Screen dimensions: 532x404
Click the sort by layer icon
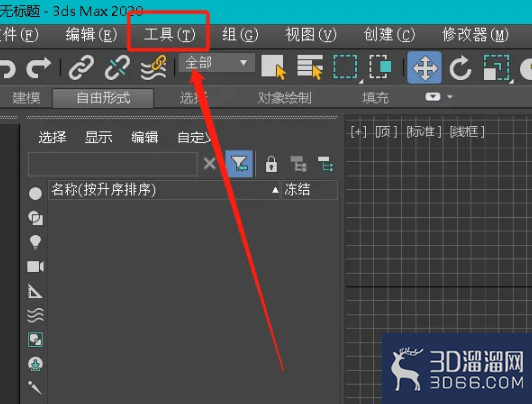pyautogui.click(x=326, y=164)
